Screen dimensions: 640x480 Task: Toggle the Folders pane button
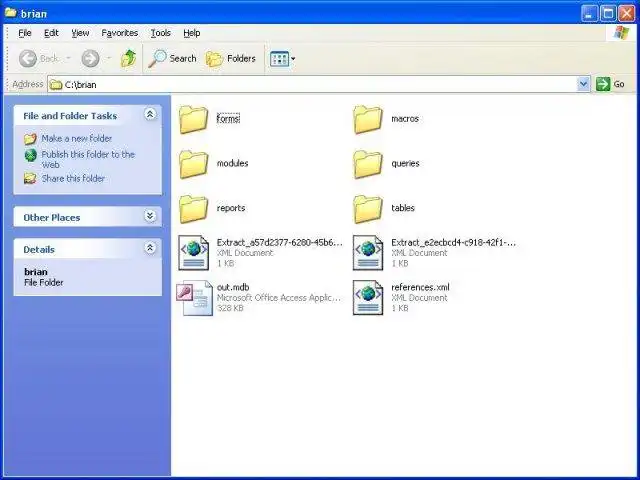[x=231, y=59]
